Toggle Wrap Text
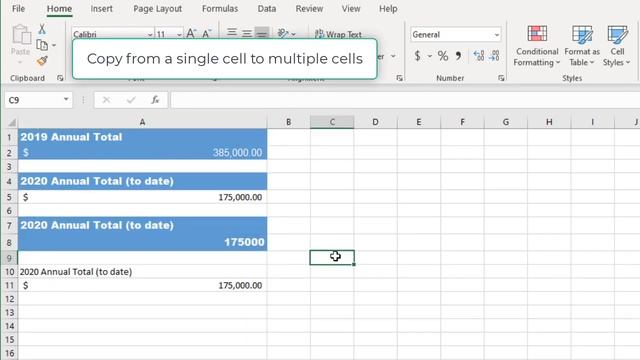 point(338,34)
